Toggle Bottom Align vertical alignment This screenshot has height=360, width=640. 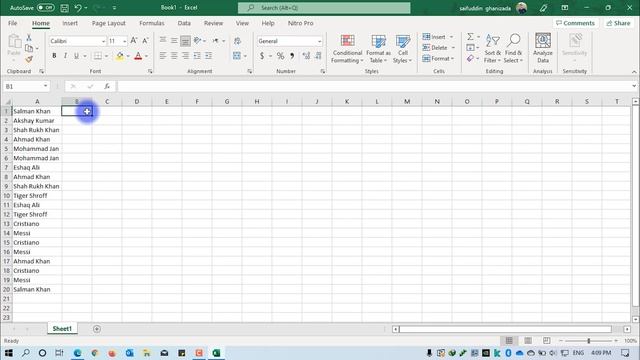185,41
